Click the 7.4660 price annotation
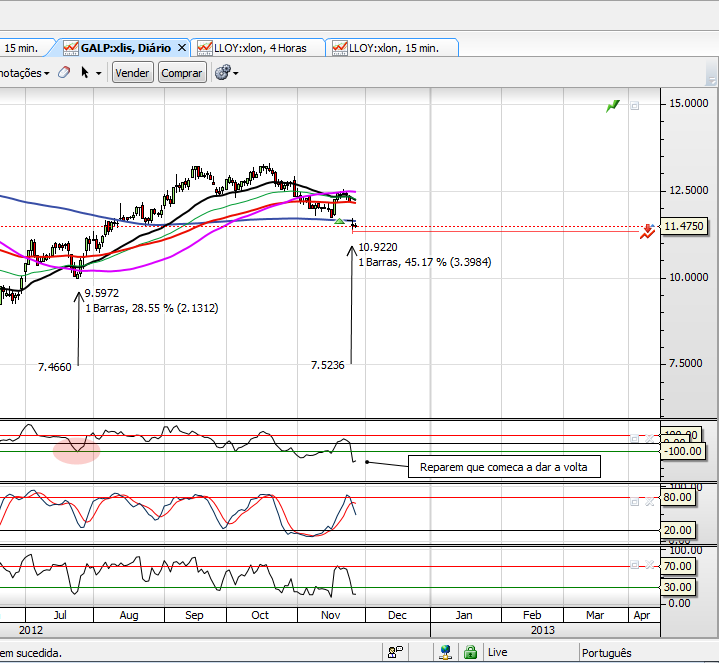 pos(55,367)
